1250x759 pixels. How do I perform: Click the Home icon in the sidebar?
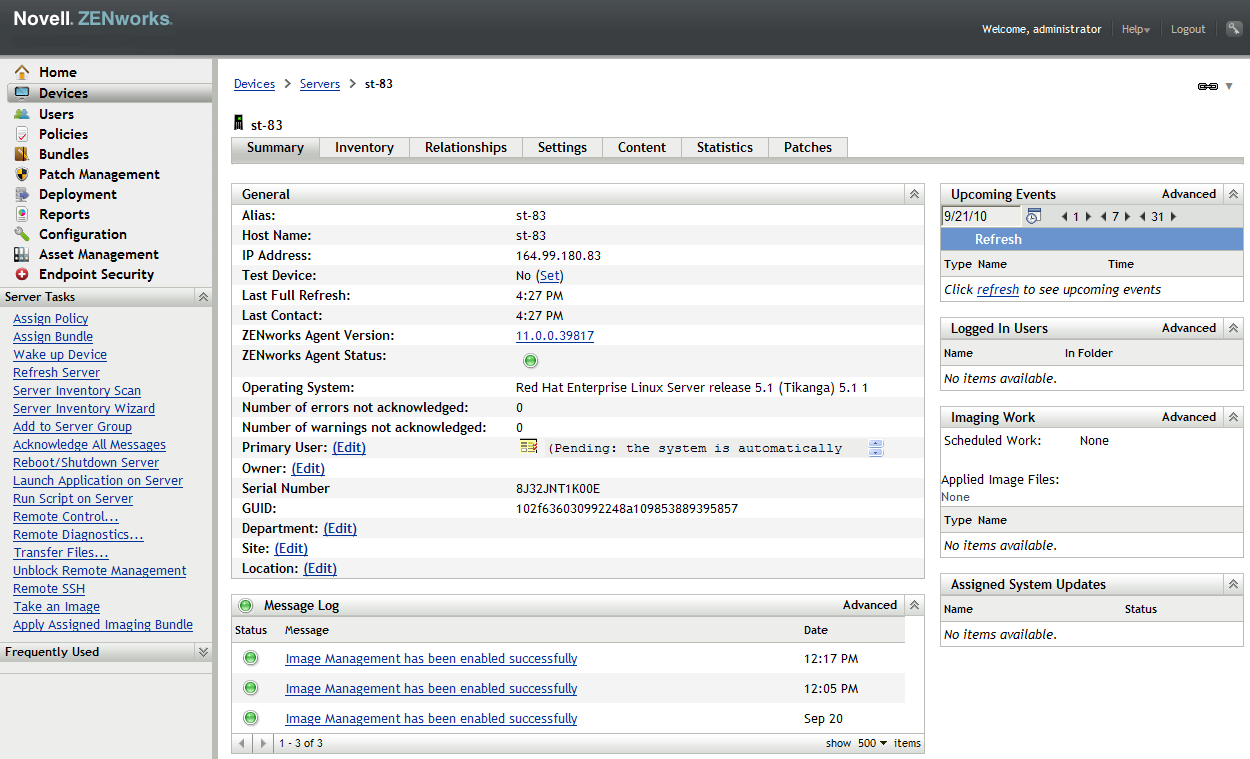20,71
